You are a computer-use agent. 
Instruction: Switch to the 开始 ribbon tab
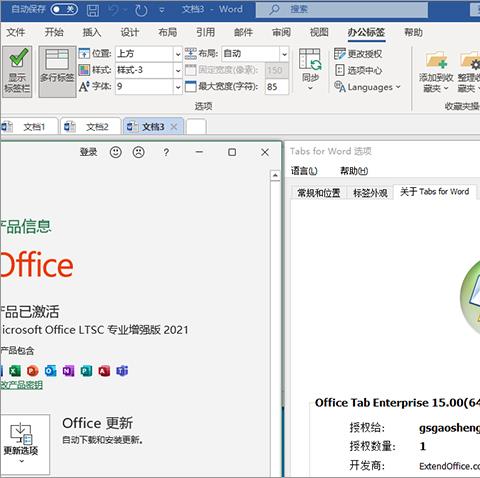tap(54, 32)
